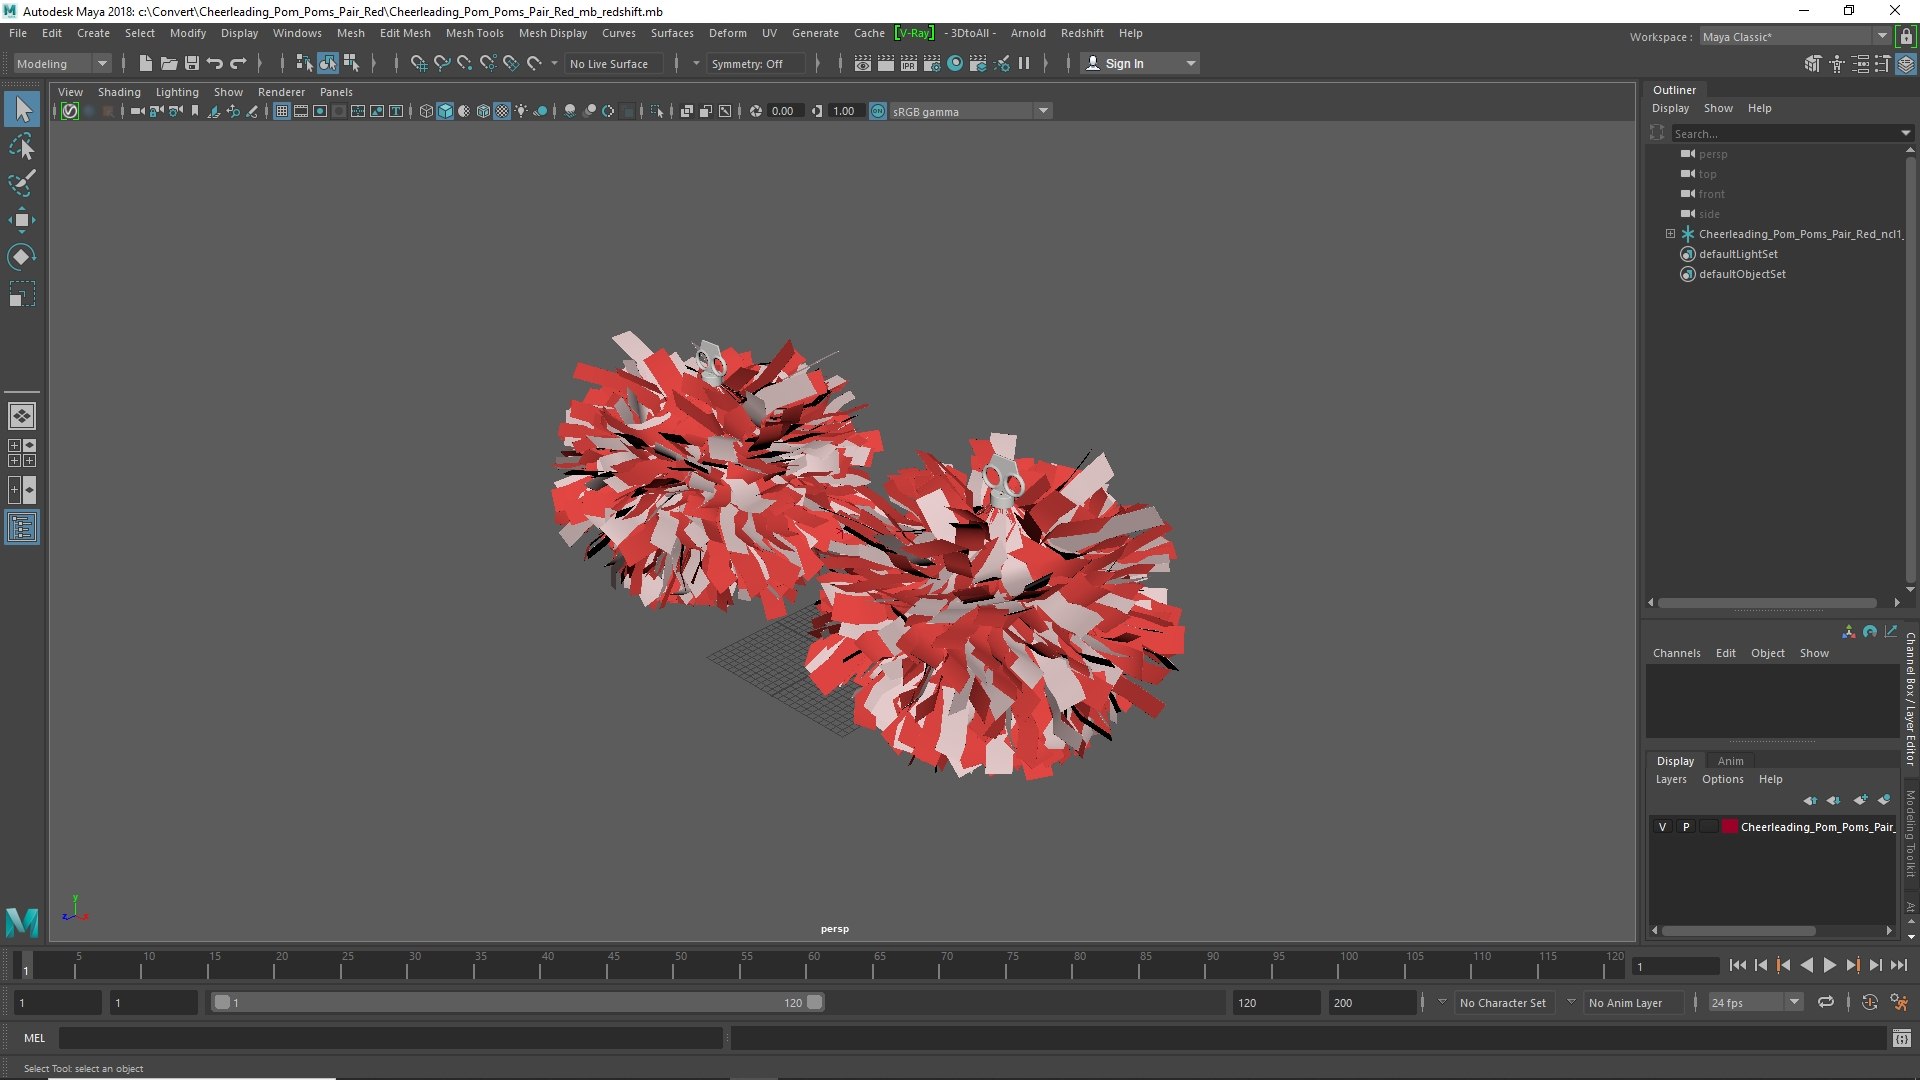1920x1080 pixels.
Task: Toggle sRGB gamma color management icon
Action: point(877,111)
